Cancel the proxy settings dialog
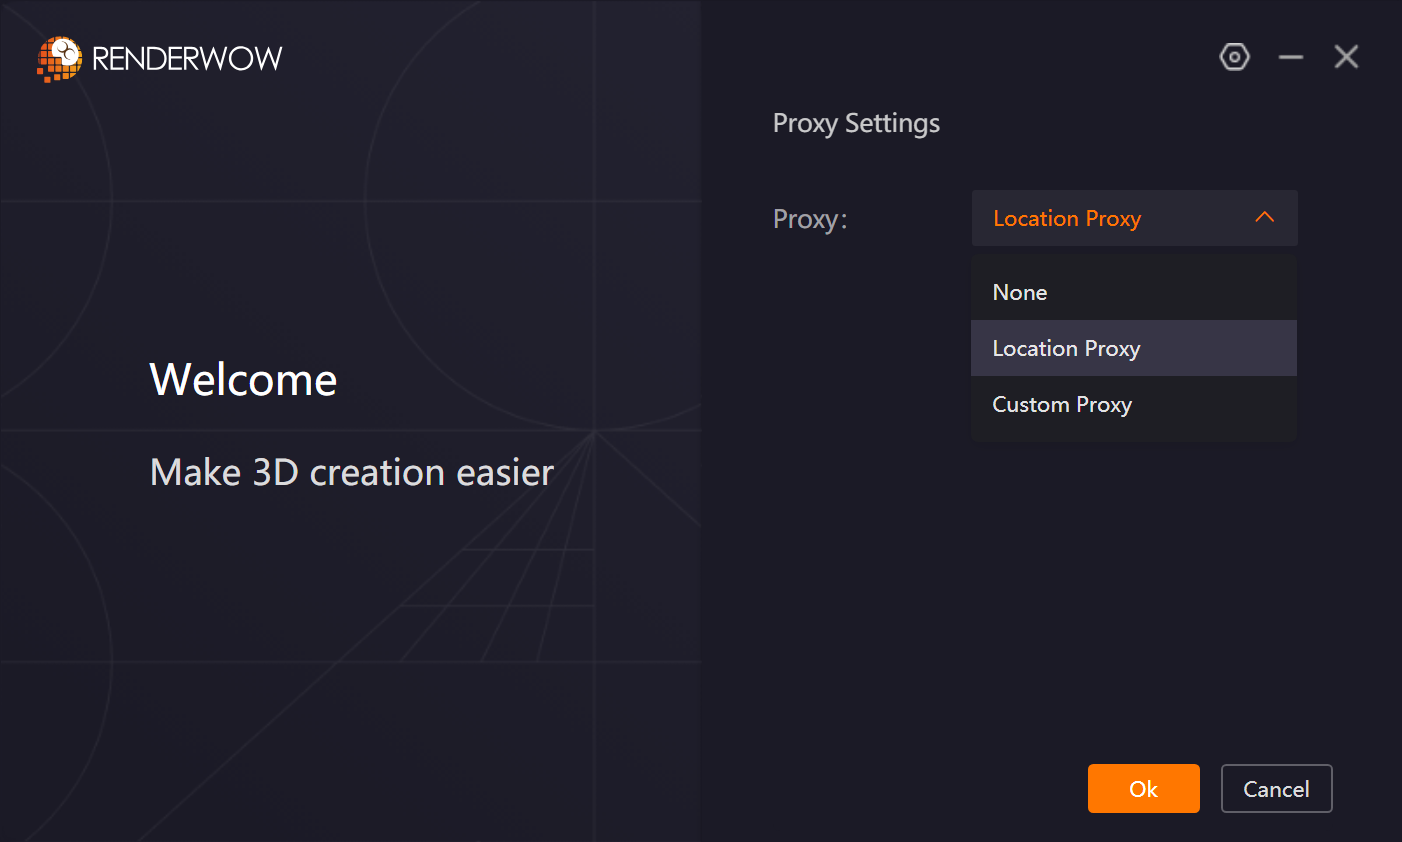 coord(1277,789)
